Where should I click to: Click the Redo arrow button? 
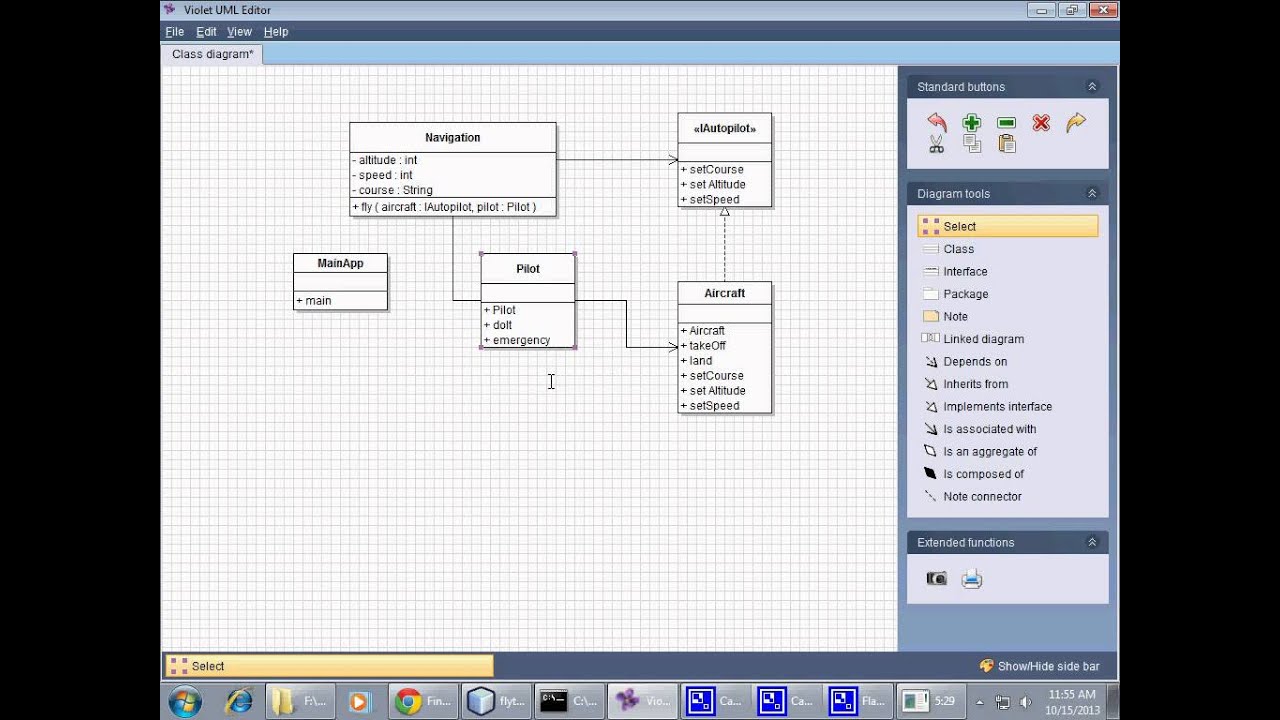[x=1076, y=122]
